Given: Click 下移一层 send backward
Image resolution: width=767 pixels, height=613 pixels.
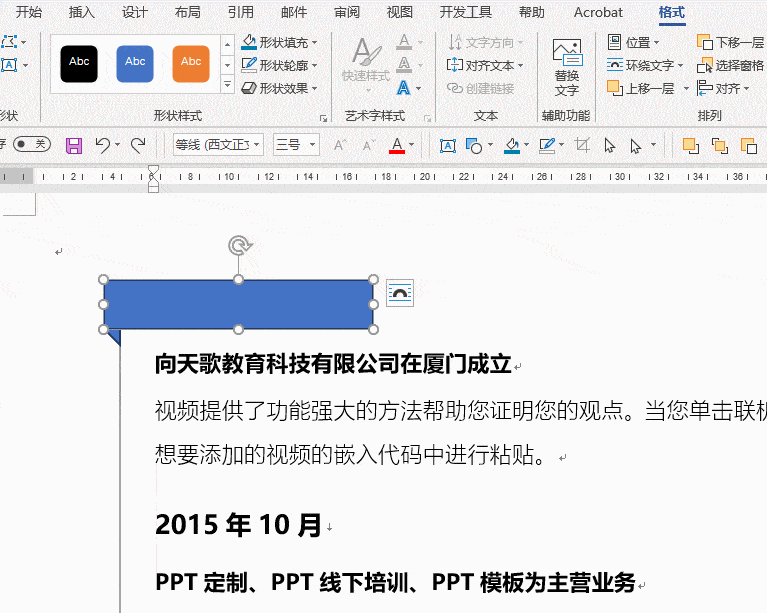Looking at the screenshot, I should click(x=731, y=43).
